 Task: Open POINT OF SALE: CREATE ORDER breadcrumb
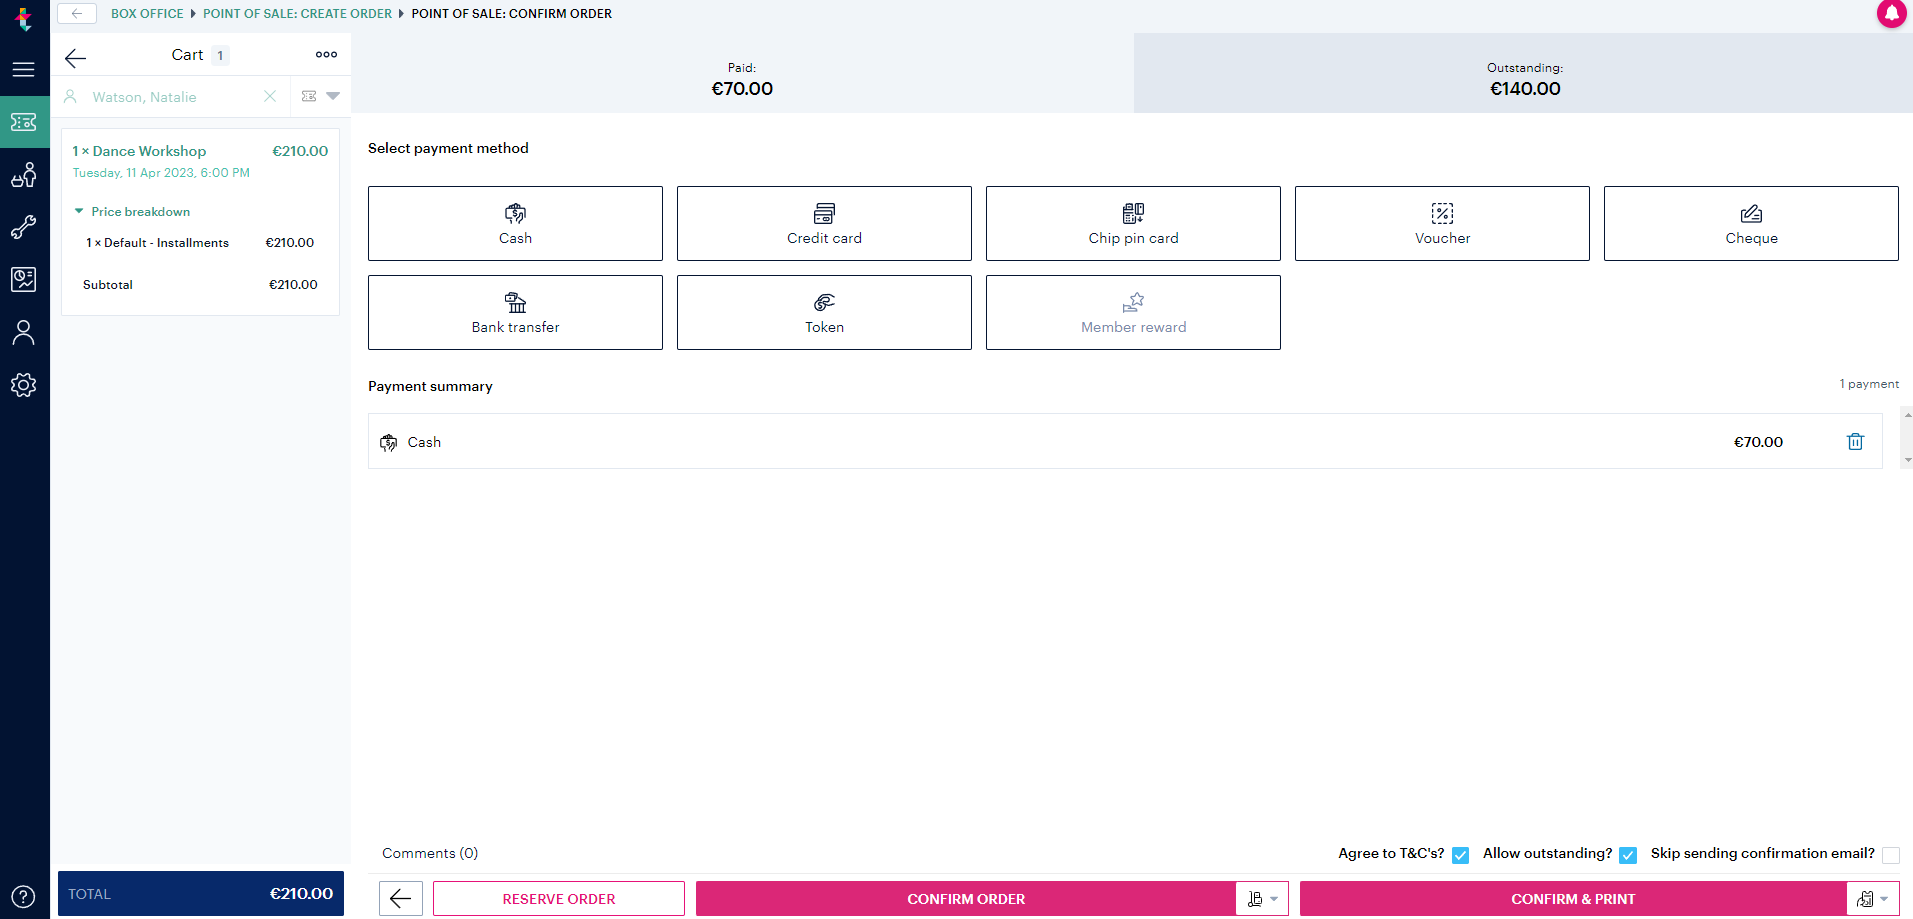click(x=297, y=13)
